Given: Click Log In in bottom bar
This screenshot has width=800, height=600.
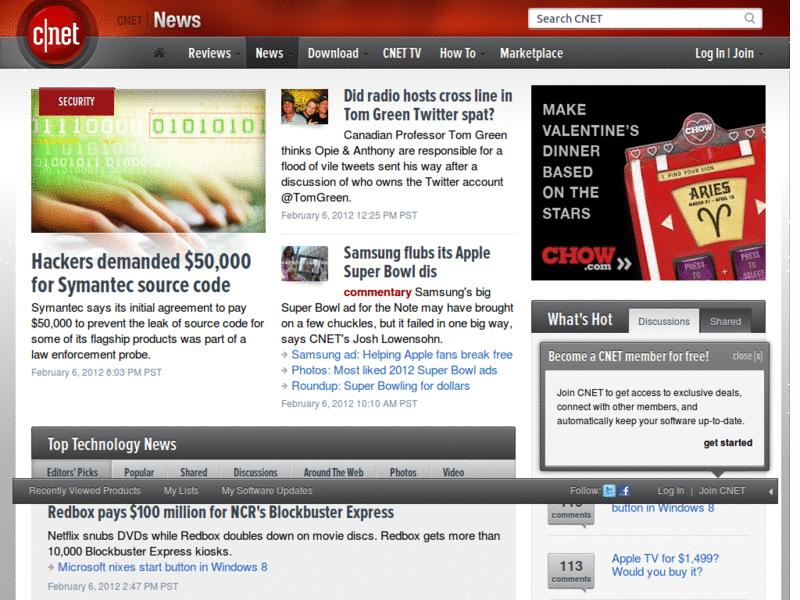Looking at the screenshot, I should (x=670, y=491).
